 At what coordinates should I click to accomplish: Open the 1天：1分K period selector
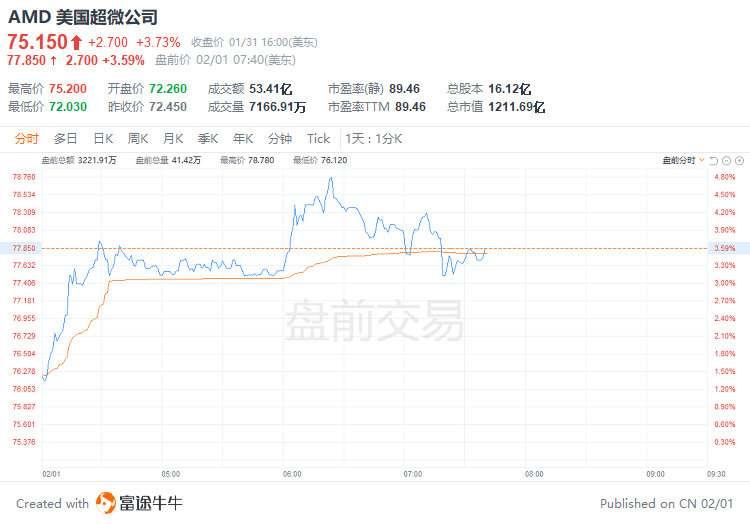(x=374, y=139)
